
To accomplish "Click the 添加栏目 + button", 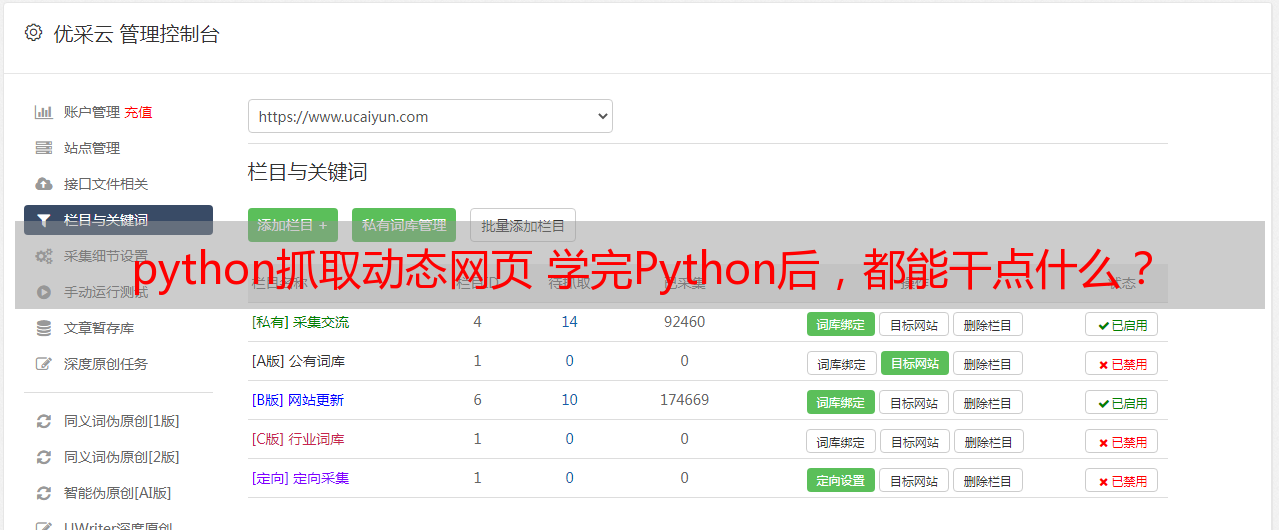I will pos(293,225).
